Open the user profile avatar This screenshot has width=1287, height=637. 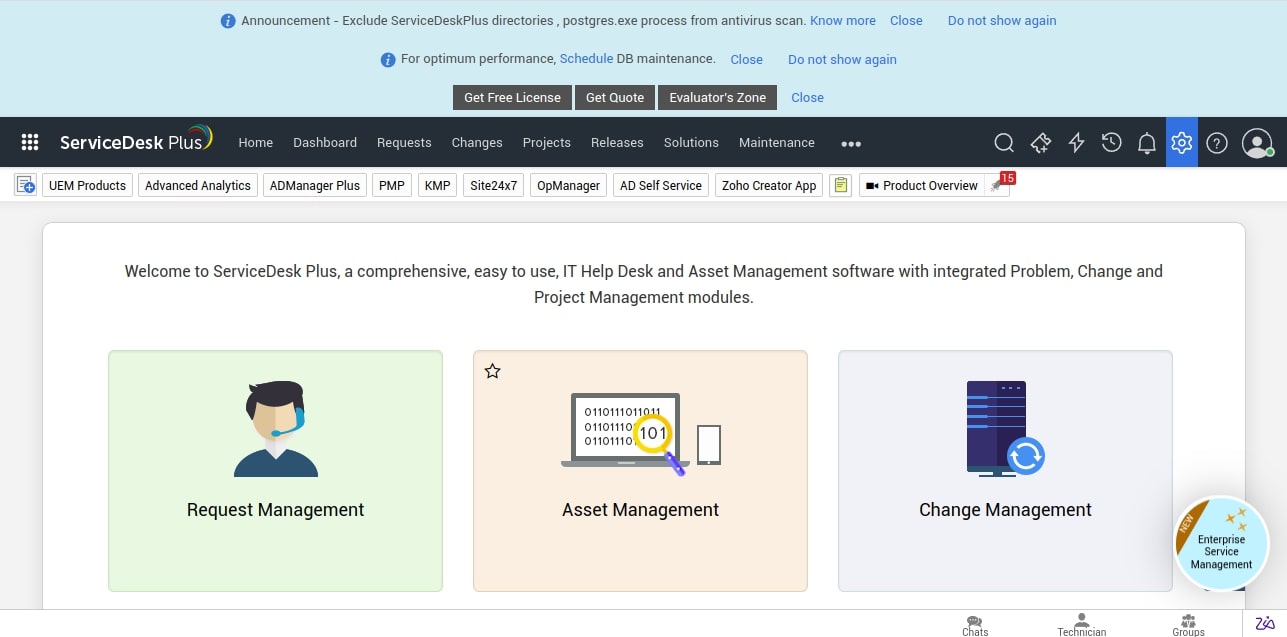coord(1257,143)
